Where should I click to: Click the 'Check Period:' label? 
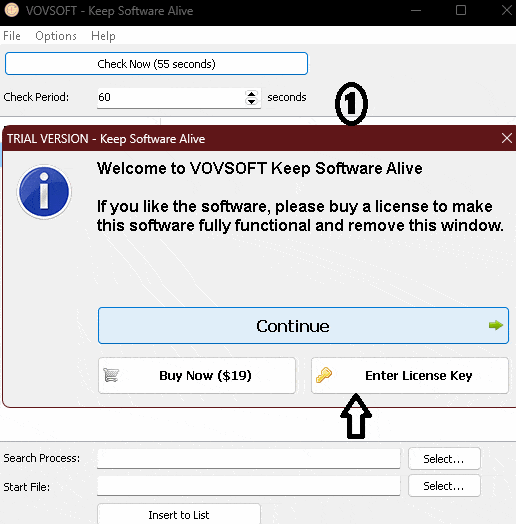(36, 97)
